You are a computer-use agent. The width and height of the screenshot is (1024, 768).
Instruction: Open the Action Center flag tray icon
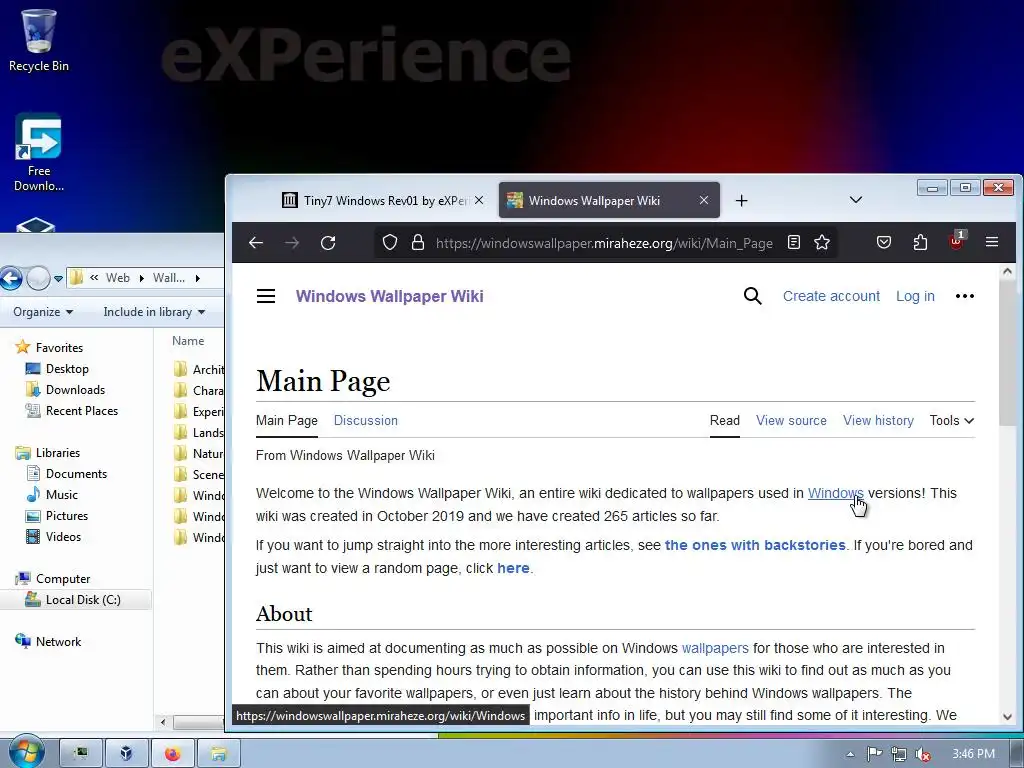point(874,754)
